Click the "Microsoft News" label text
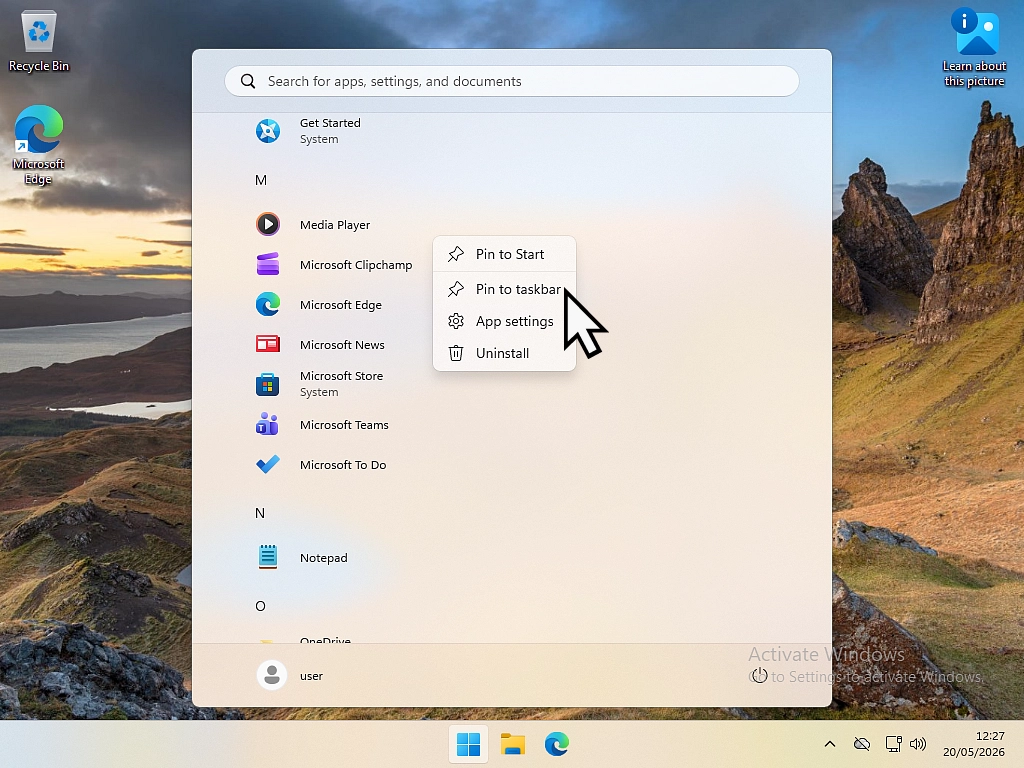The image size is (1024, 768). click(x=342, y=345)
